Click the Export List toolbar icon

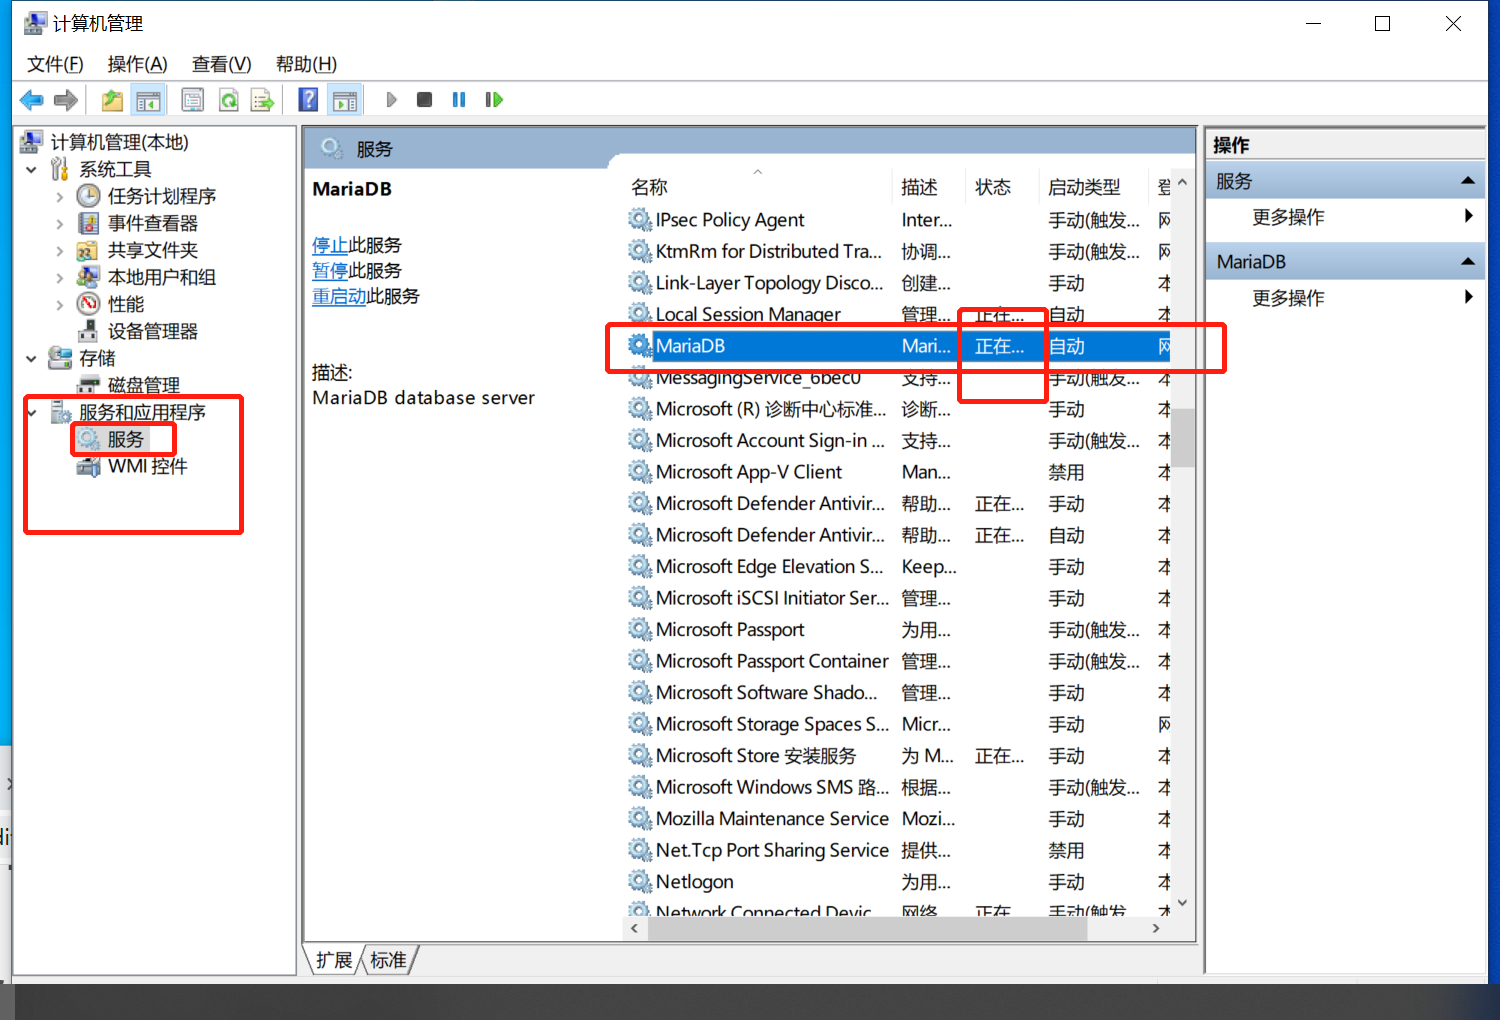263,100
